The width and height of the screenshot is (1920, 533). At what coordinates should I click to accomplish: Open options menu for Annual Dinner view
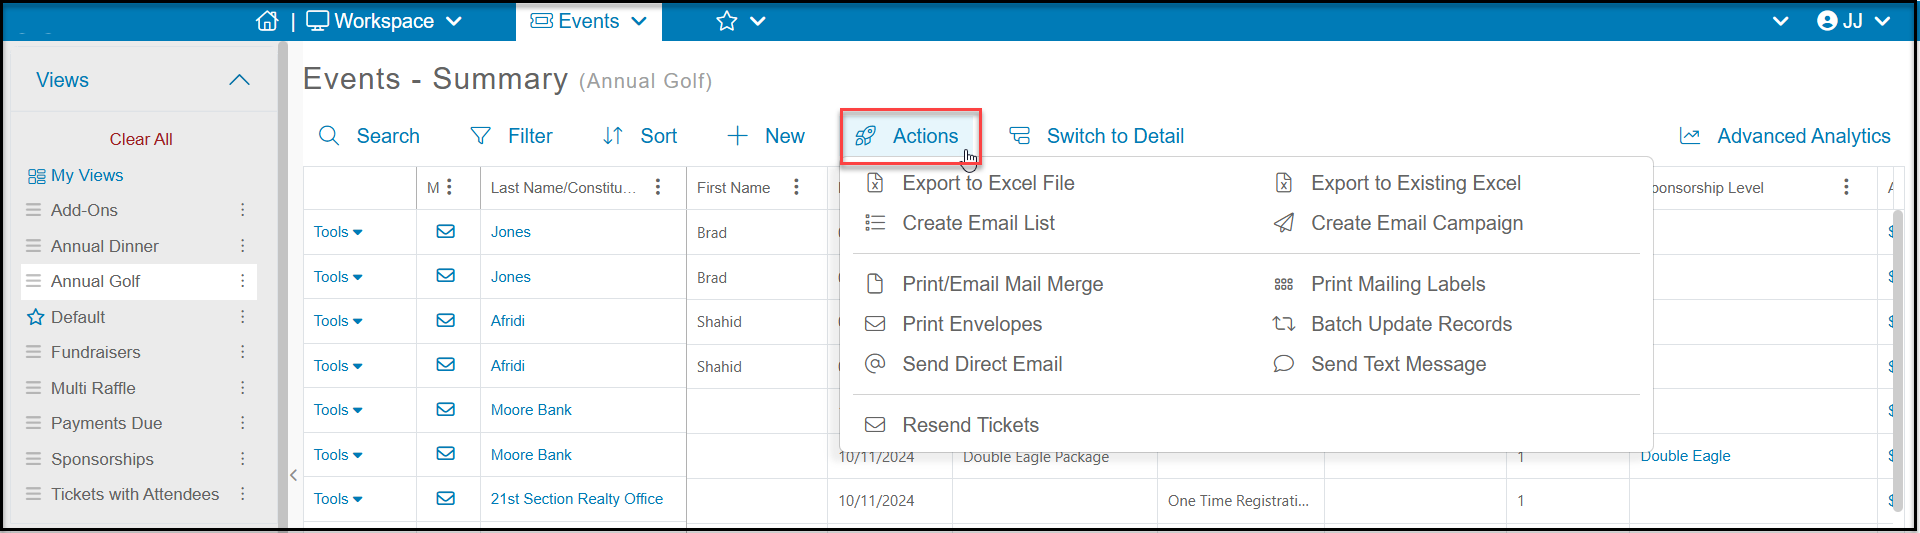(x=242, y=246)
